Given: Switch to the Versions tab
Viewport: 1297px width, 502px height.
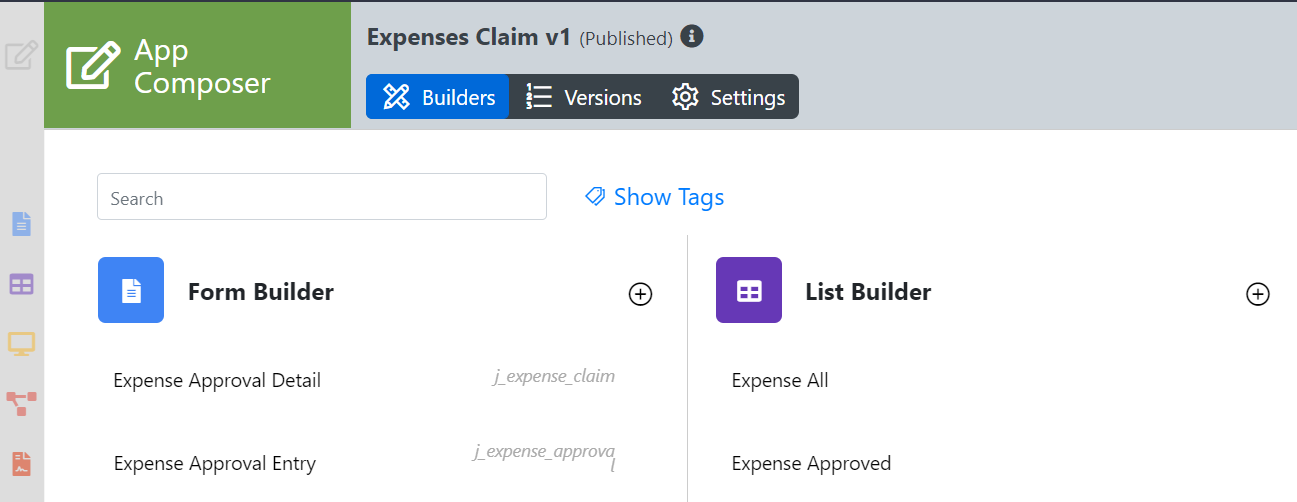Looking at the screenshot, I should 583,97.
